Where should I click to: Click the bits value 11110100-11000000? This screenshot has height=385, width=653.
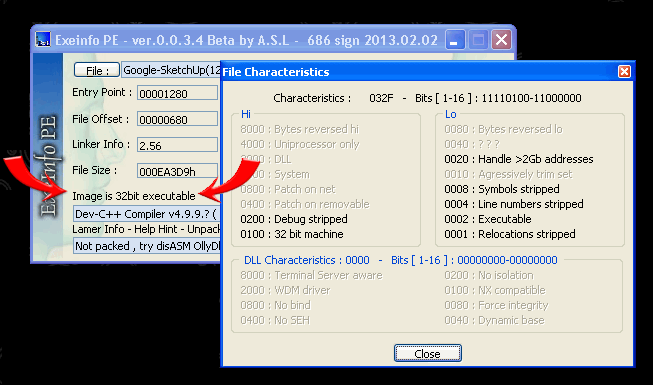[531, 98]
